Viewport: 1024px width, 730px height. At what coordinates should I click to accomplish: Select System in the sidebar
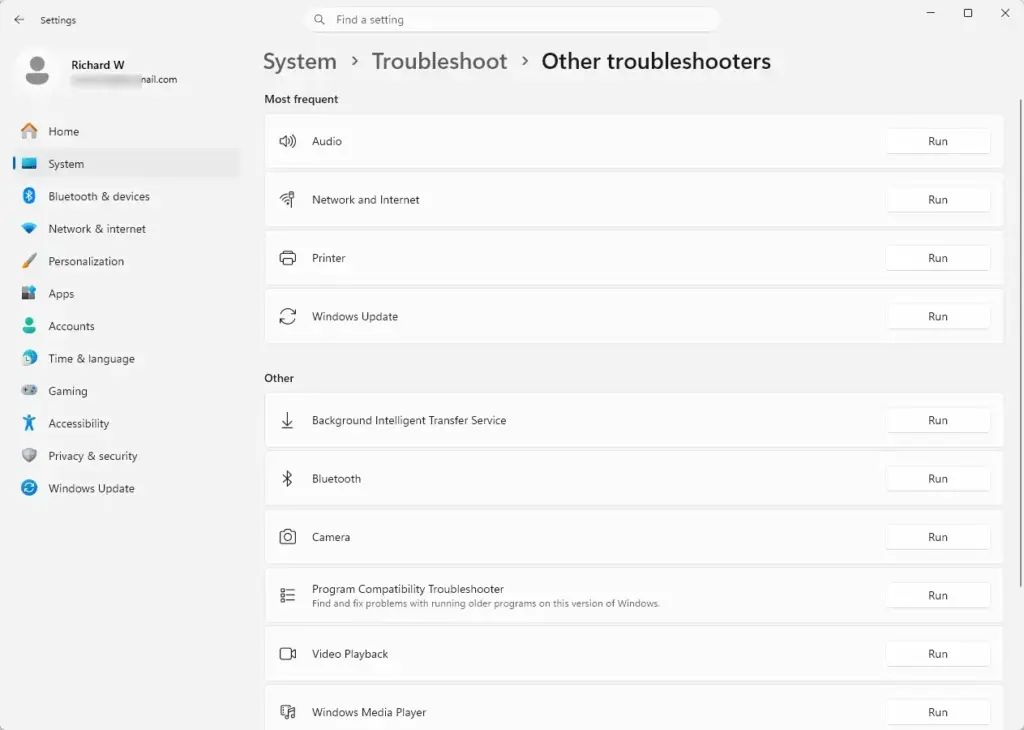(x=126, y=164)
